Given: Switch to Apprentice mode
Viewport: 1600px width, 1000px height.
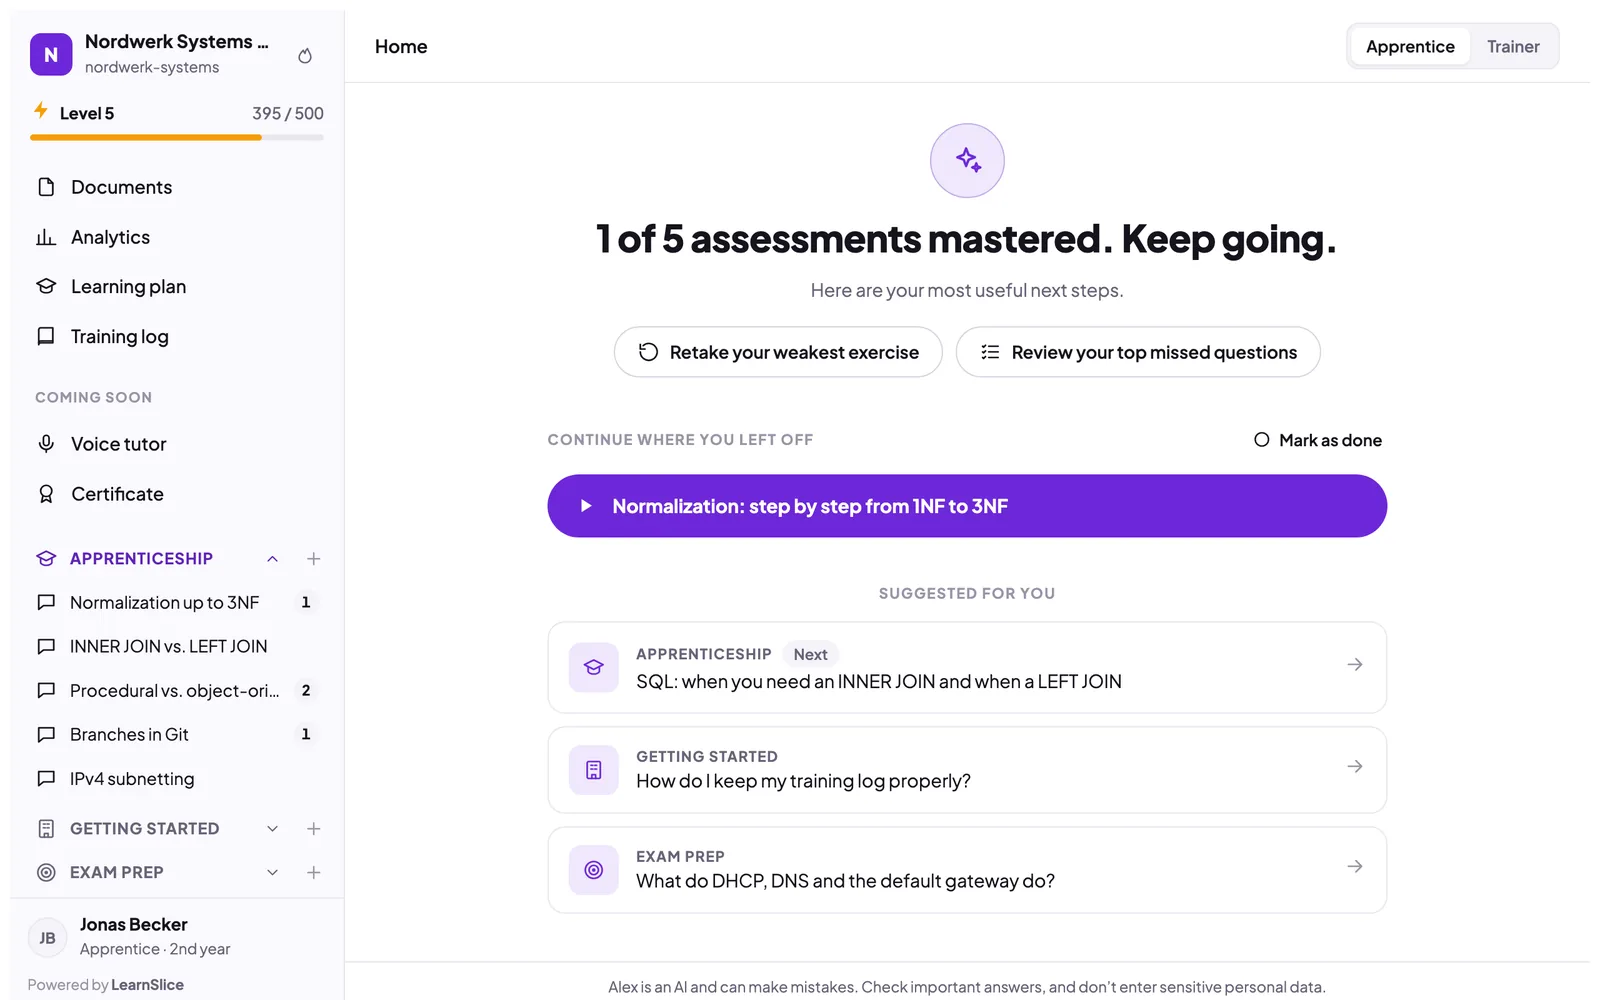Looking at the screenshot, I should coord(1410,47).
